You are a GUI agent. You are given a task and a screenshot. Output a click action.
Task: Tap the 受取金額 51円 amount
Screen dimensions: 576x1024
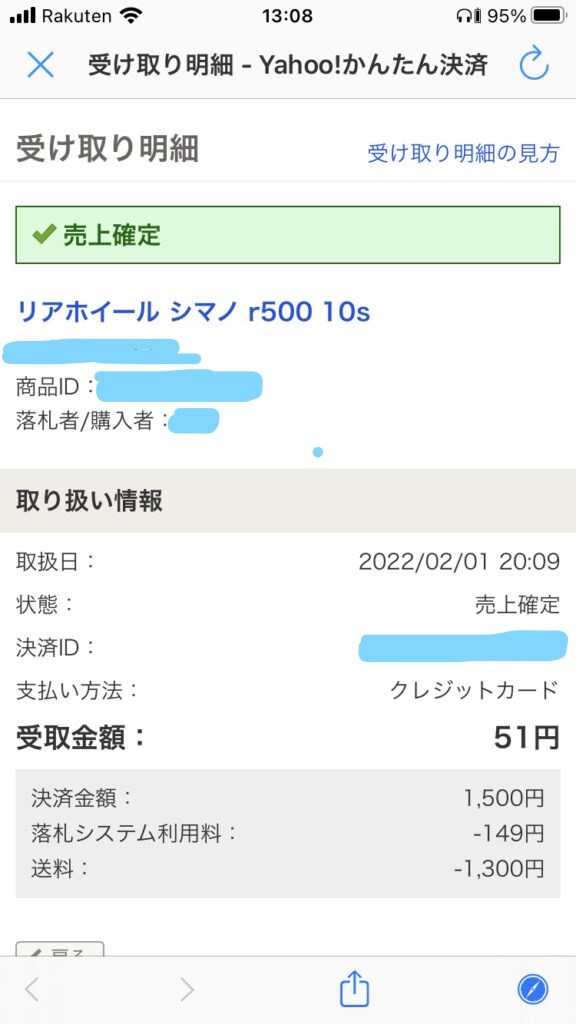[526, 739]
